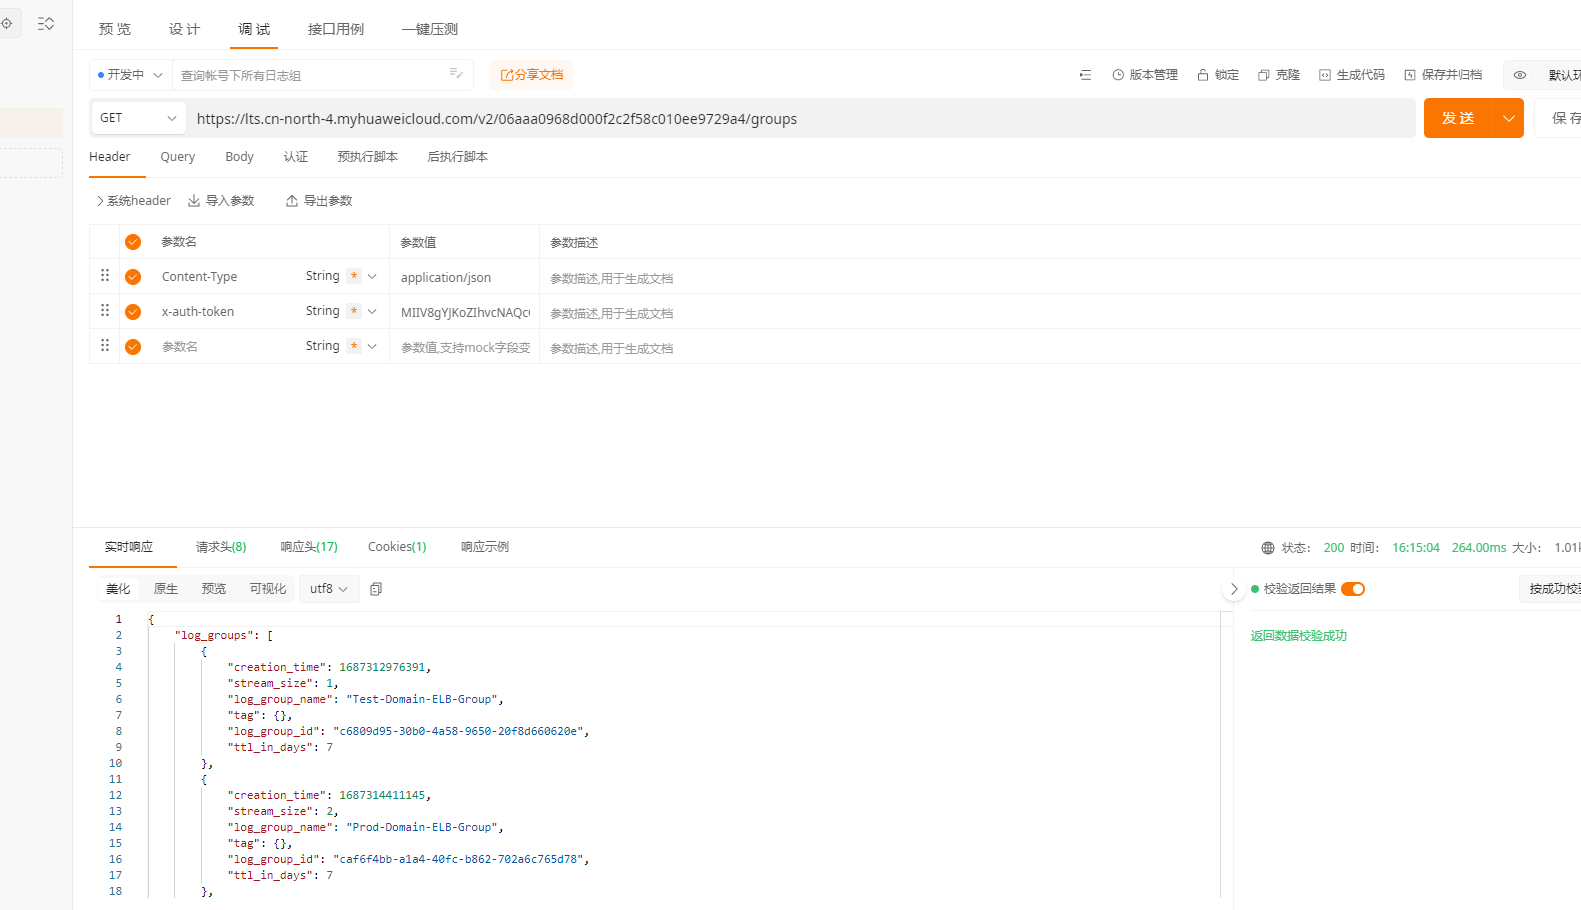Click save and archive (保存并归档)
The width and height of the screenshot is (1581, 910).
click(1443, 75)
